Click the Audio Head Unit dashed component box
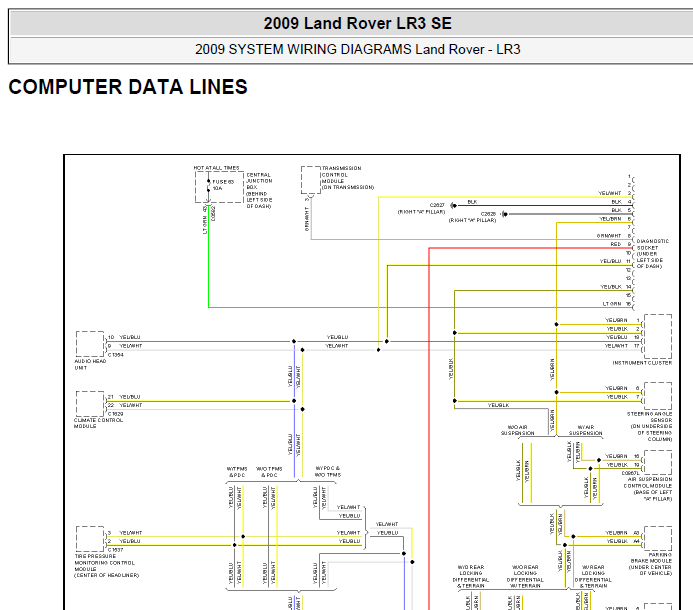 [x=90, y=343]
